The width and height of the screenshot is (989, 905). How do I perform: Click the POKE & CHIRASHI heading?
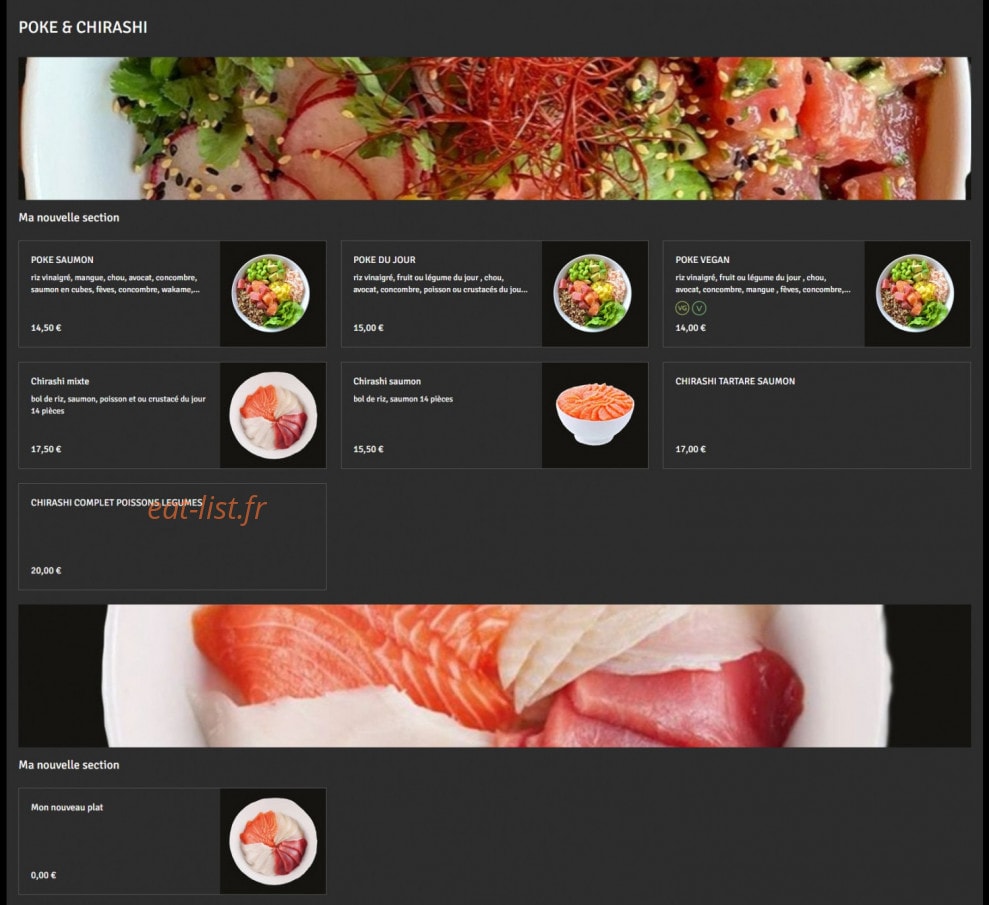point(83,27)
